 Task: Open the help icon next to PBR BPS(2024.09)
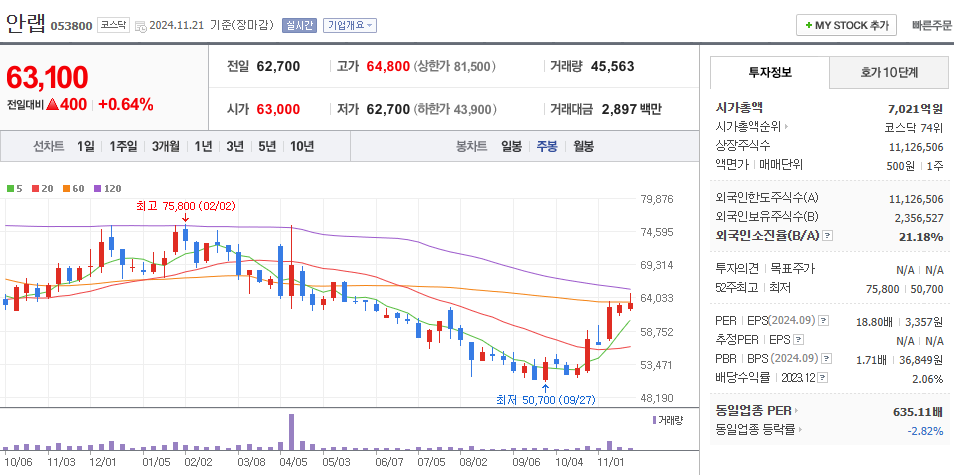[827, 359]
